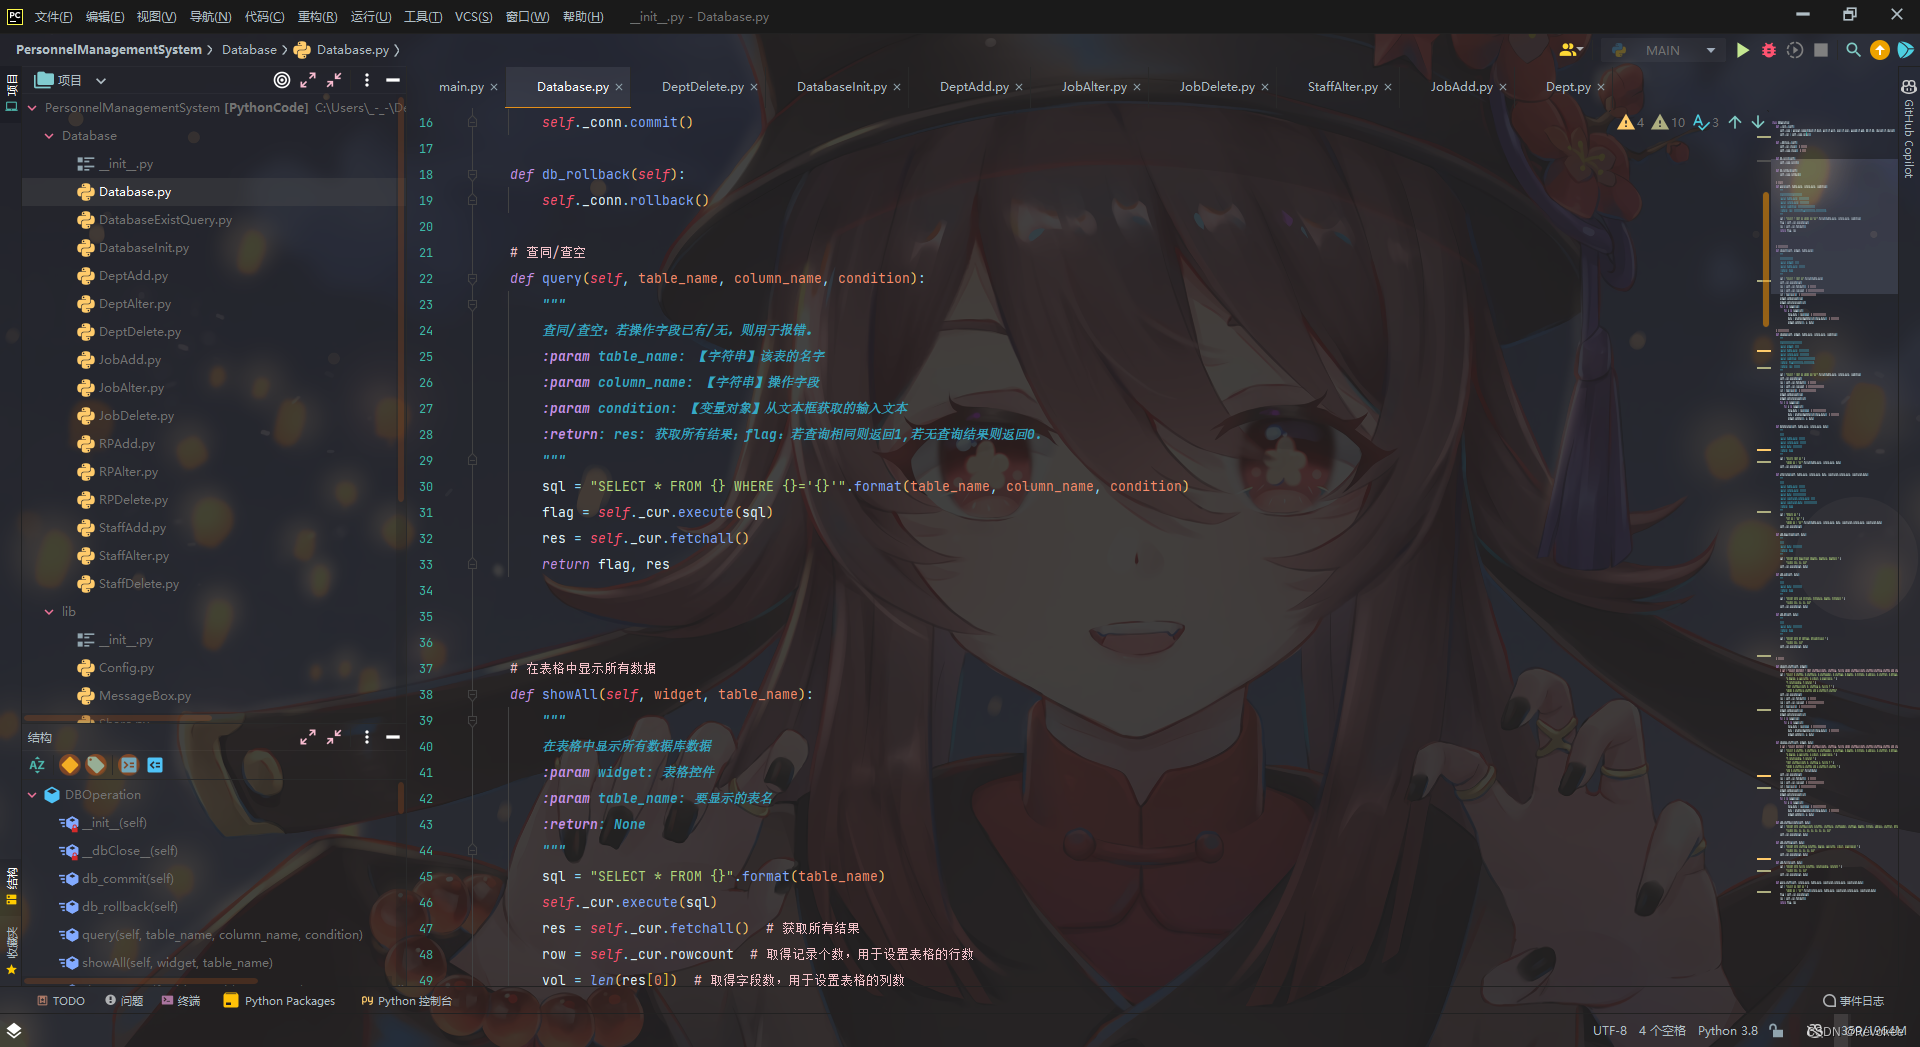Run the MAIN configuration with the green play icon
Image resolution: width=1920 pixels, height=1047 pixels.
coord(1742,50)
